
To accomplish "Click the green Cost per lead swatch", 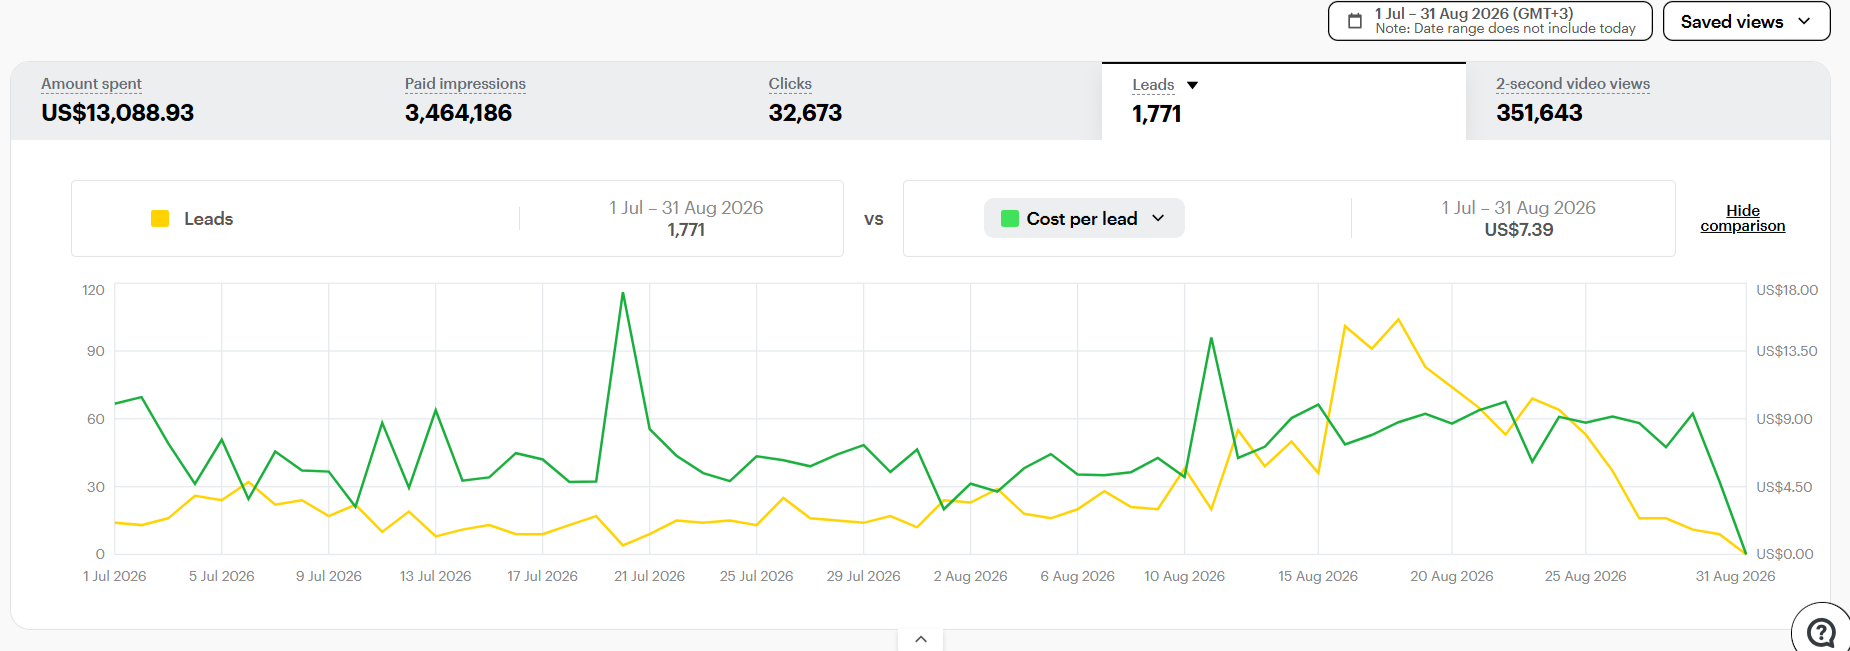I will pyautogui.click(x=1010, y=219).
